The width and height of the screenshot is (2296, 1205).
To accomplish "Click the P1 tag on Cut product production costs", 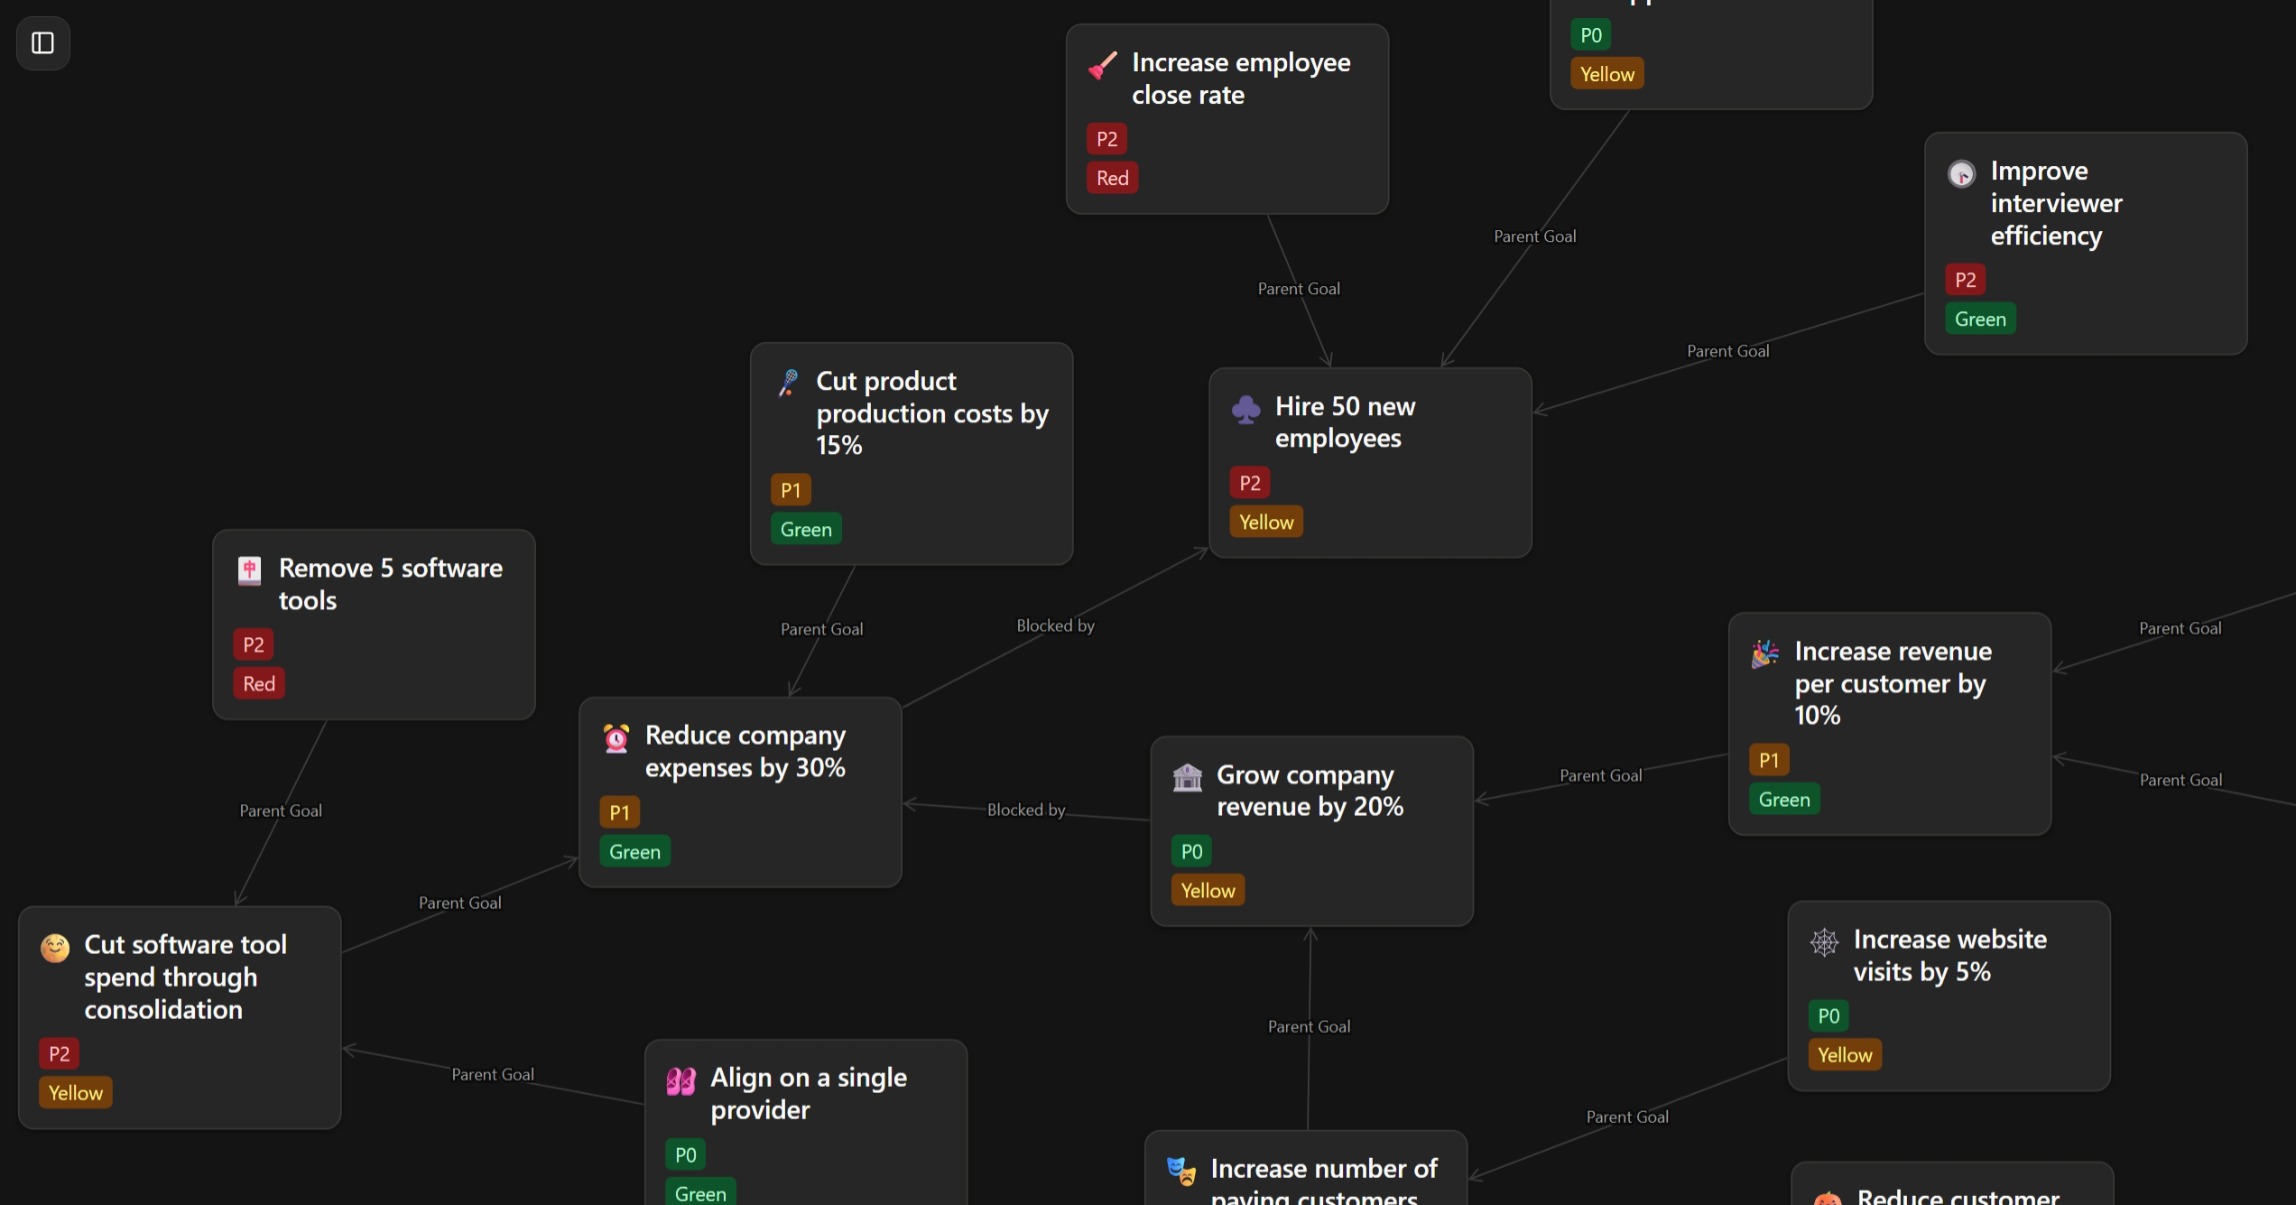I will tap(790, 490).
